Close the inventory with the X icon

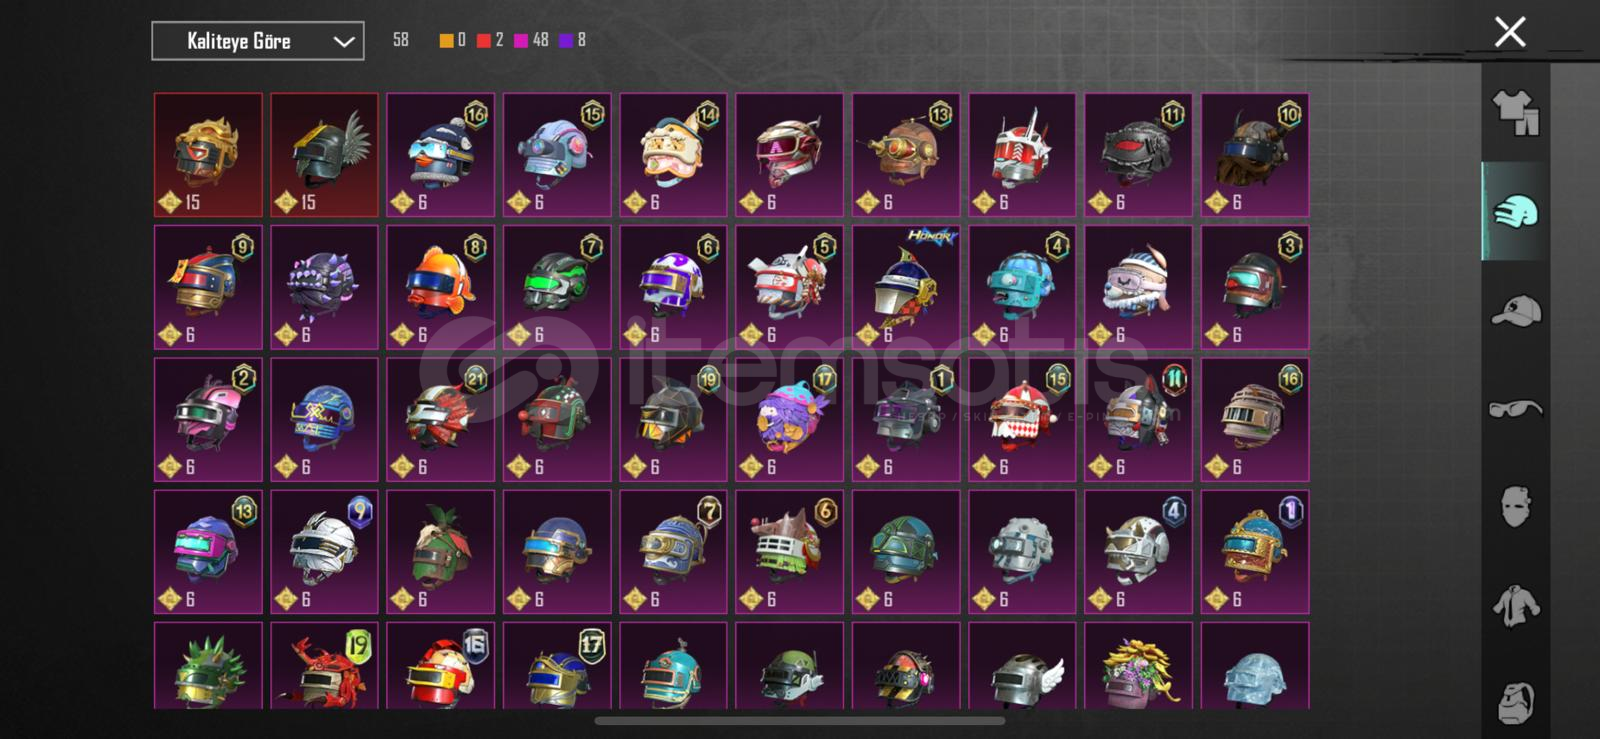point(1509,32)
